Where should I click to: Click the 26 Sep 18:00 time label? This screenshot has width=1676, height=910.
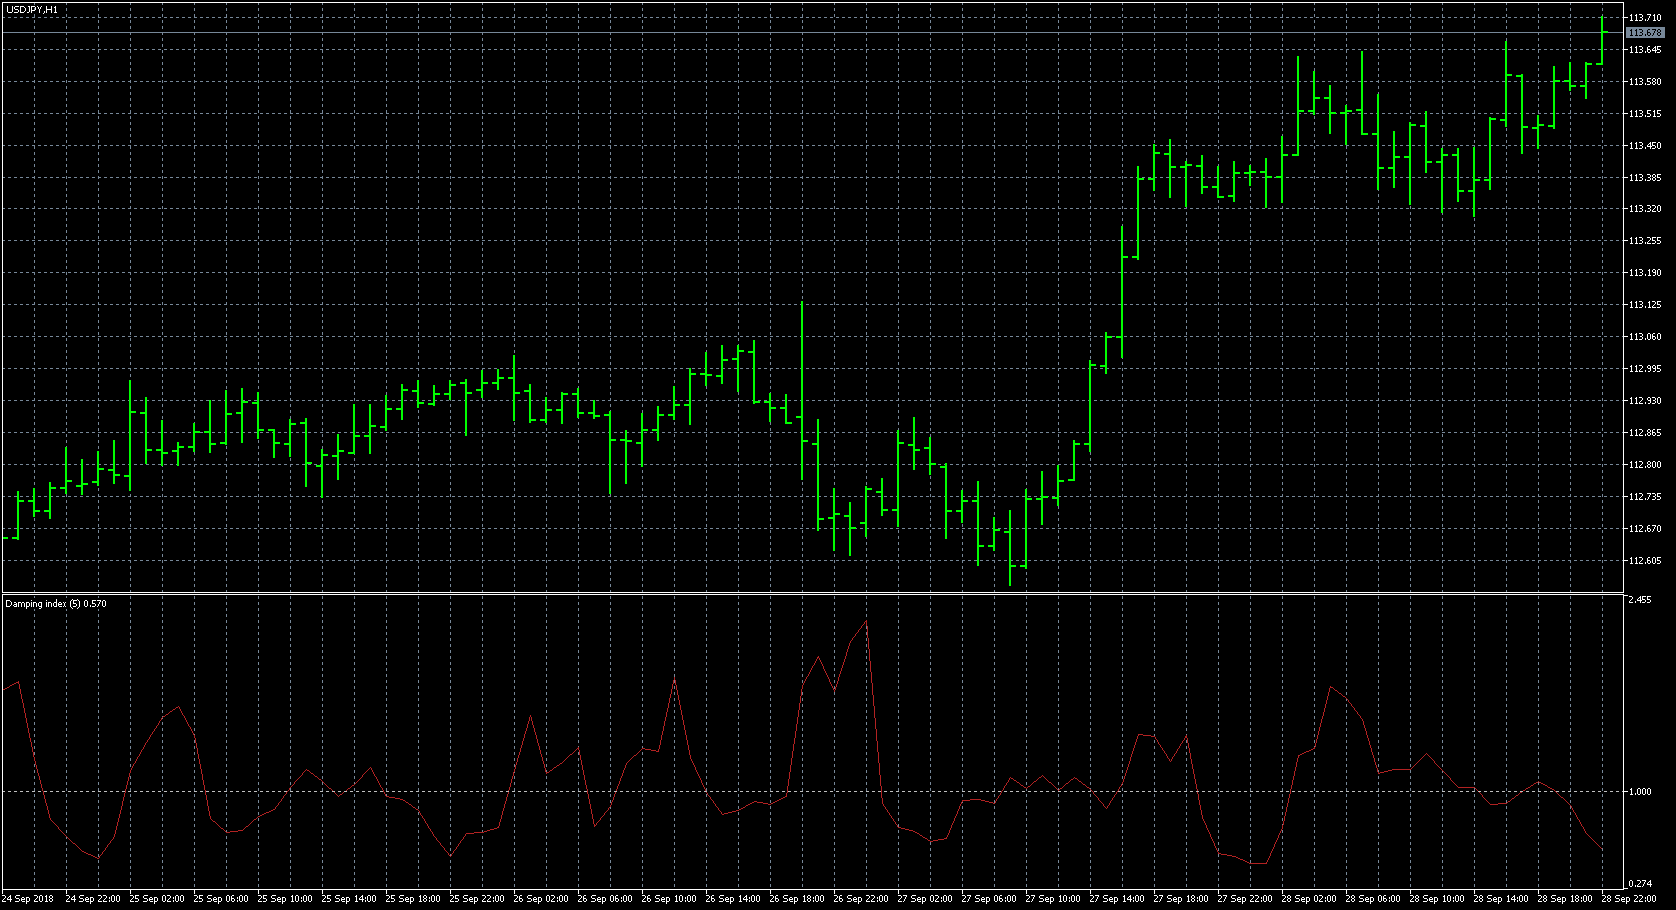[797, 898]
